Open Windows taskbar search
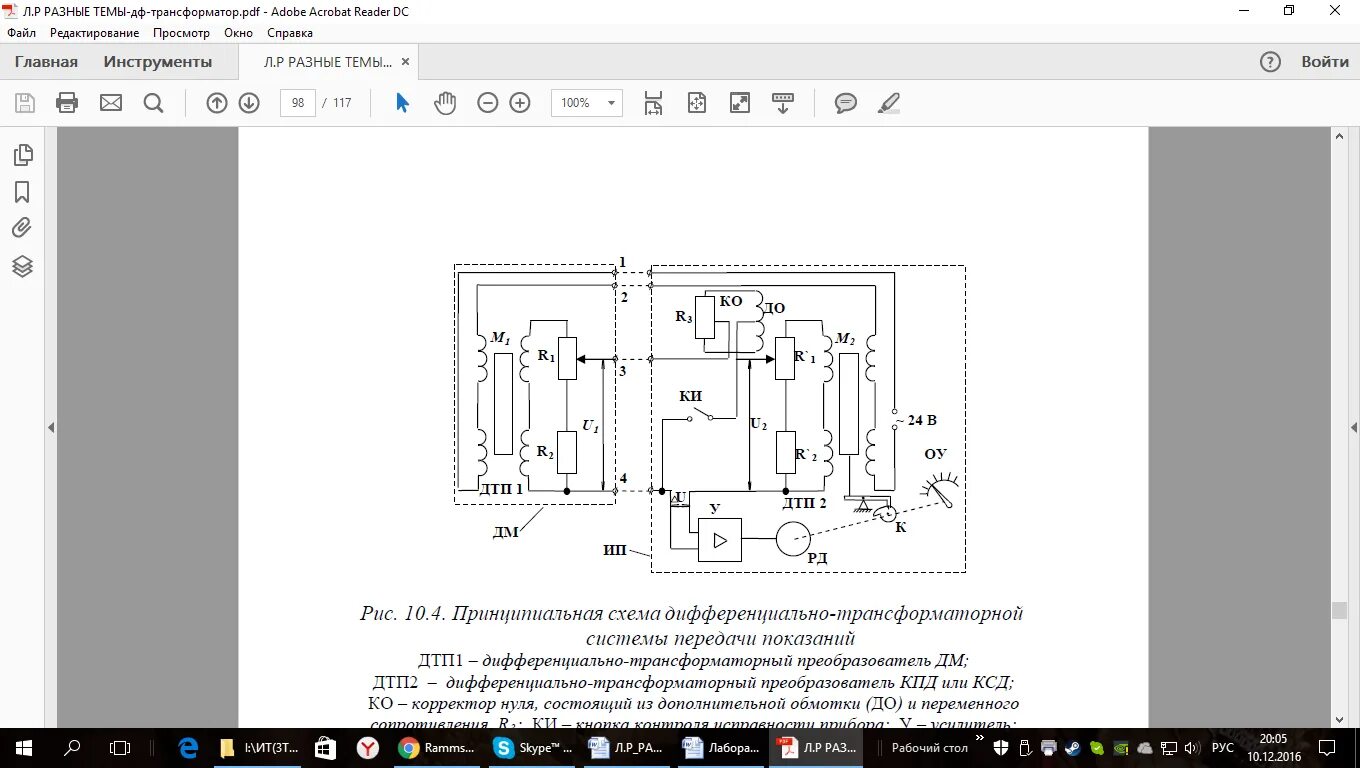Screen dimensions: 1360x768 pos(72,748)
